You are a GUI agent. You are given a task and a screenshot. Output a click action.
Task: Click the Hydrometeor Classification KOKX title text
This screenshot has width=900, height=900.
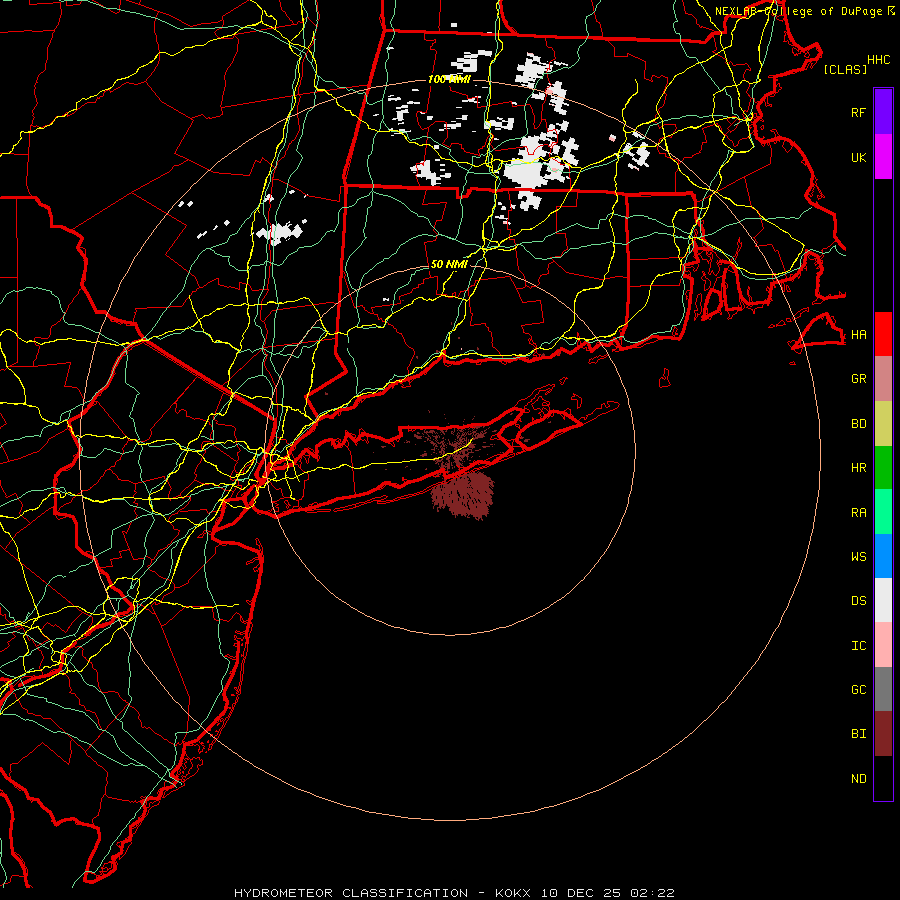[x=454, y=893]
